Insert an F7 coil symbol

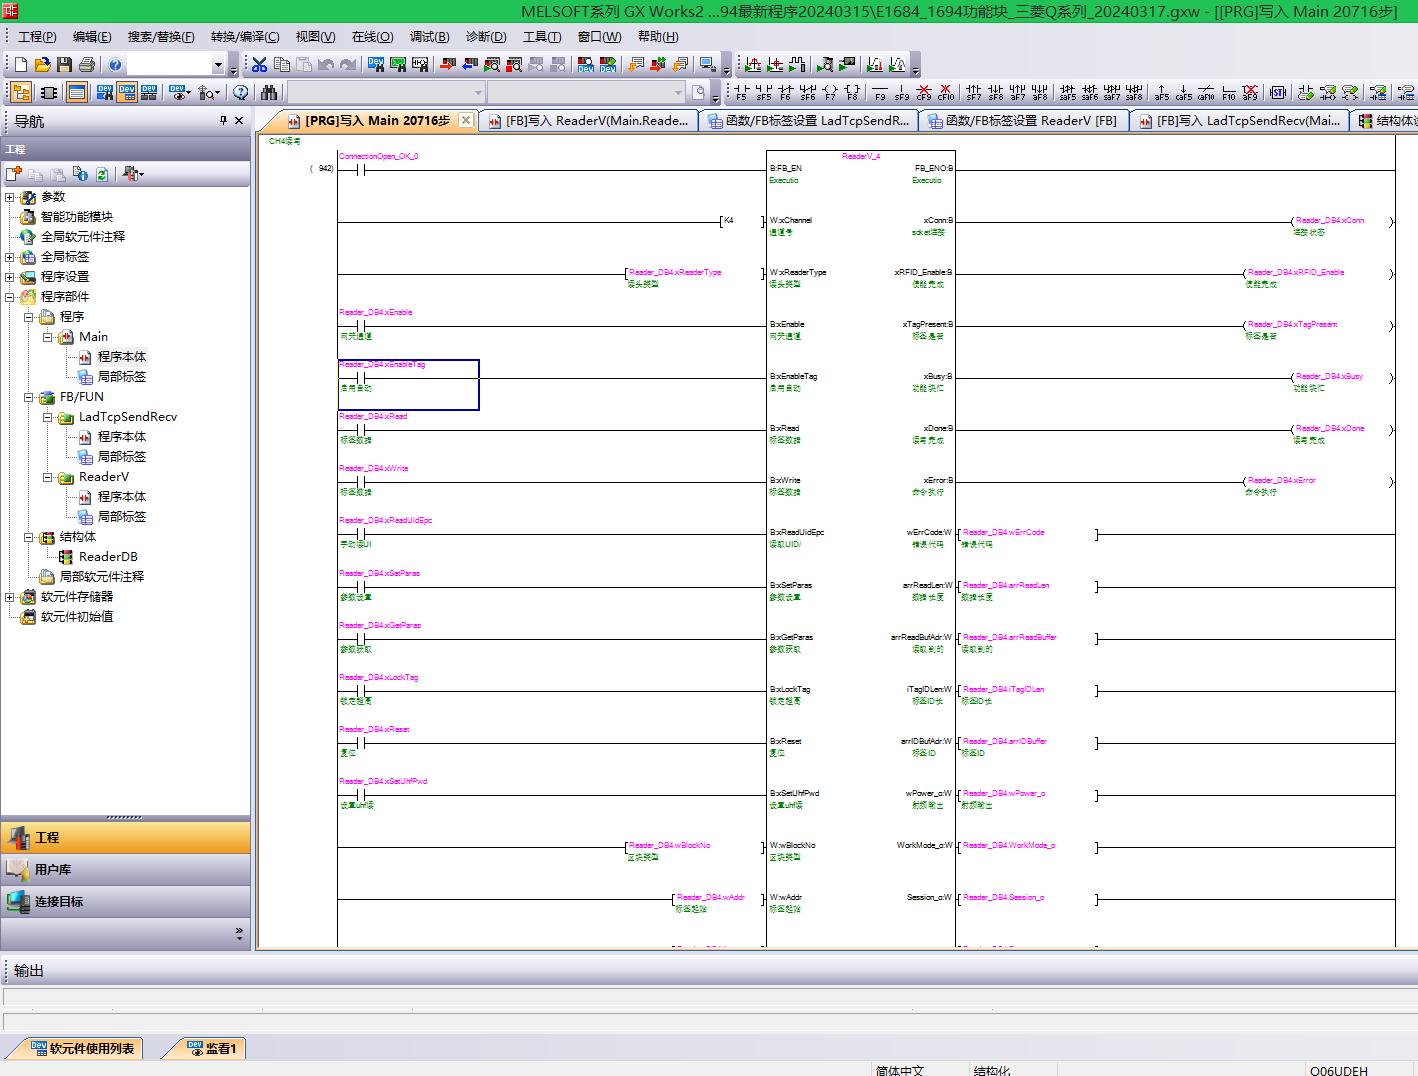(830, 93)
